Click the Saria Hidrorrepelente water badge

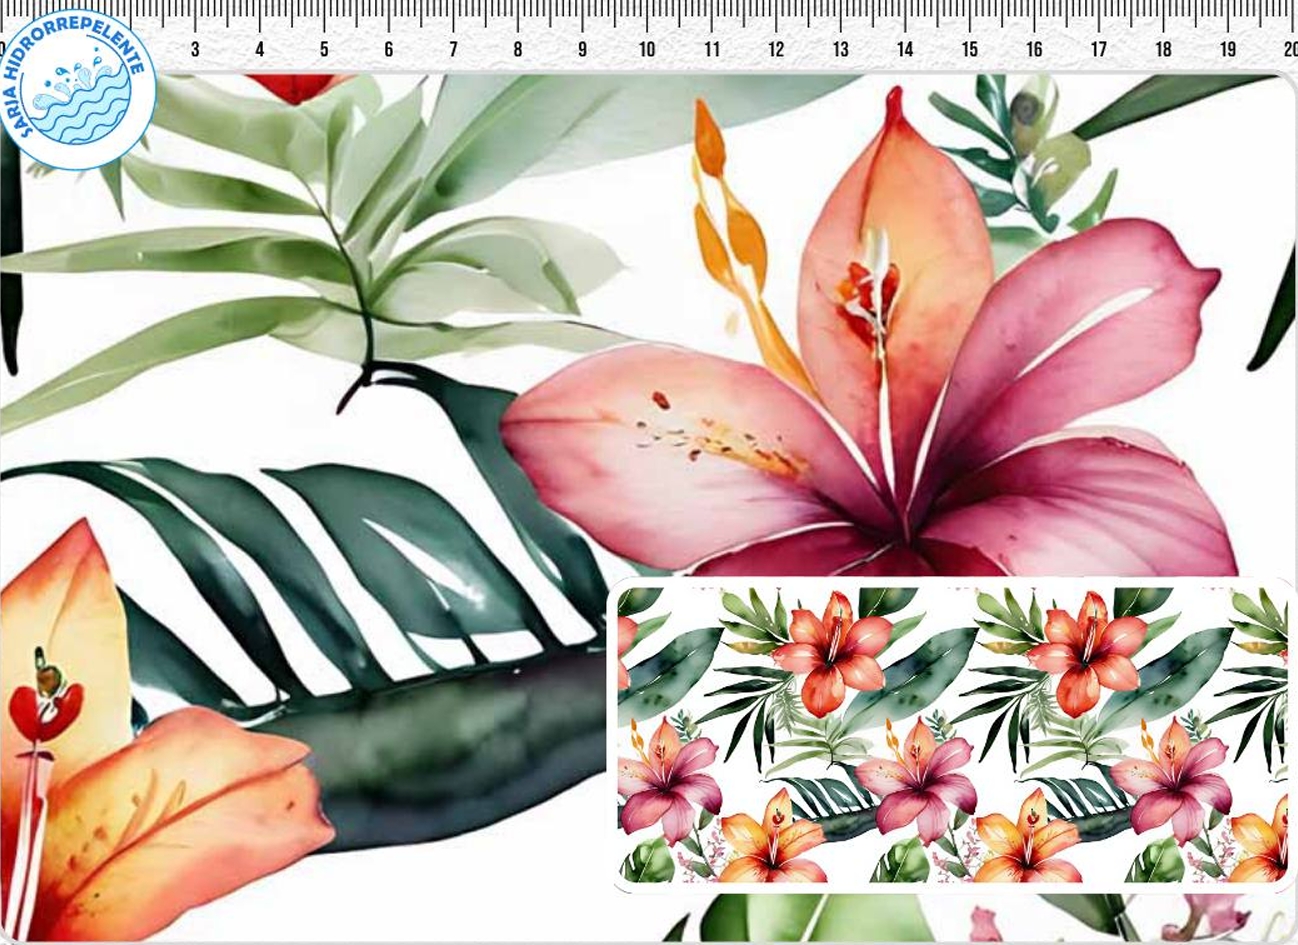point(78,89)
